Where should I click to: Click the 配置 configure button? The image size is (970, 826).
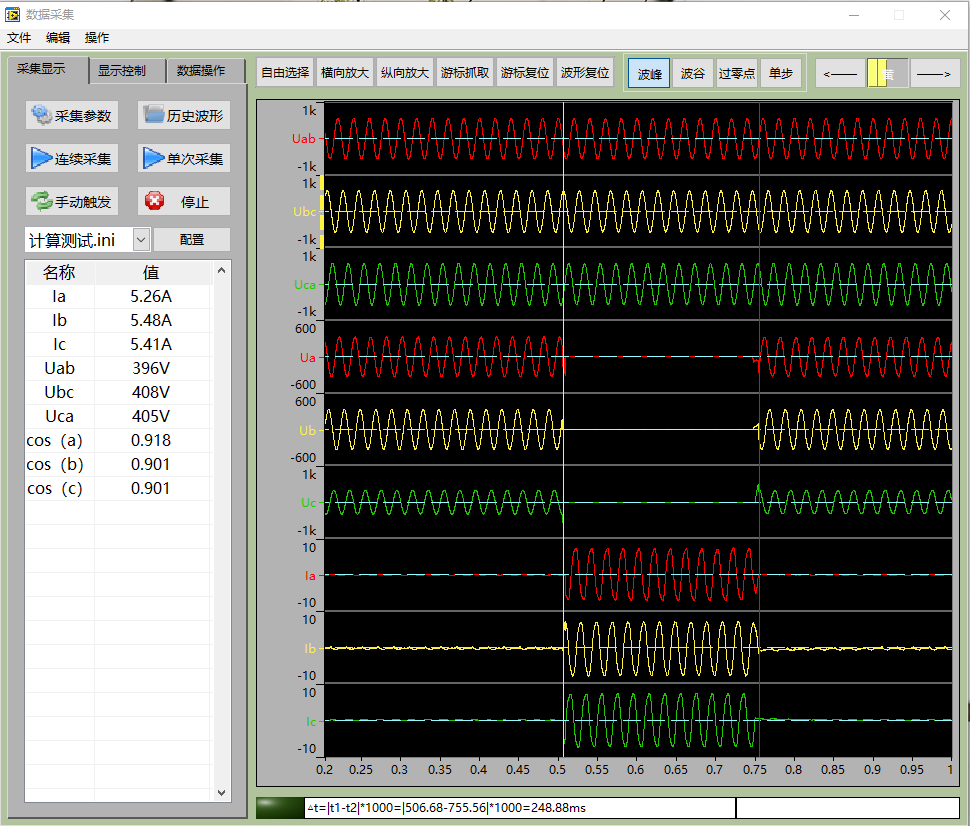[x=191, y=240]
